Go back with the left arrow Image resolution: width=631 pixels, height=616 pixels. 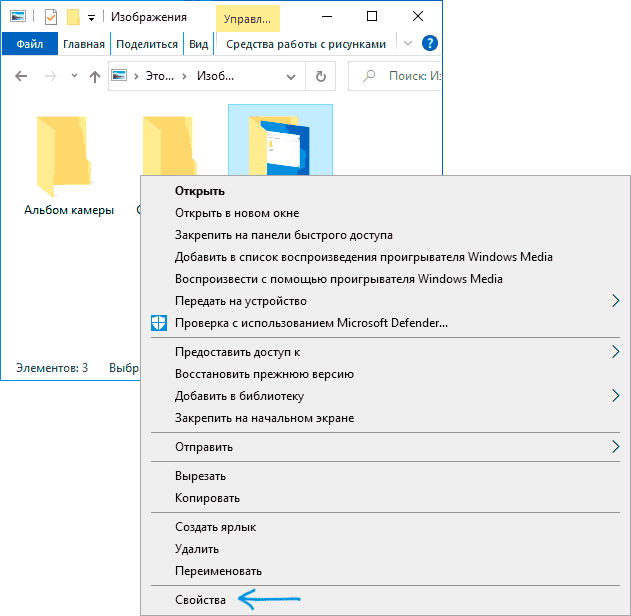[x=21, y=76]
